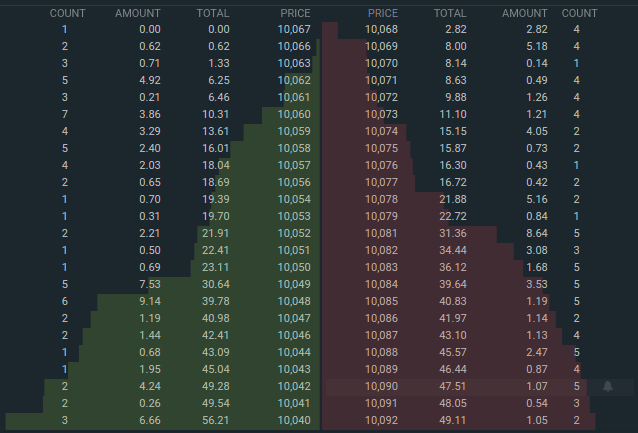The width and height of the screenshot is (638, 433).
Task: Click the ask price 10,078
Action: 382,199
